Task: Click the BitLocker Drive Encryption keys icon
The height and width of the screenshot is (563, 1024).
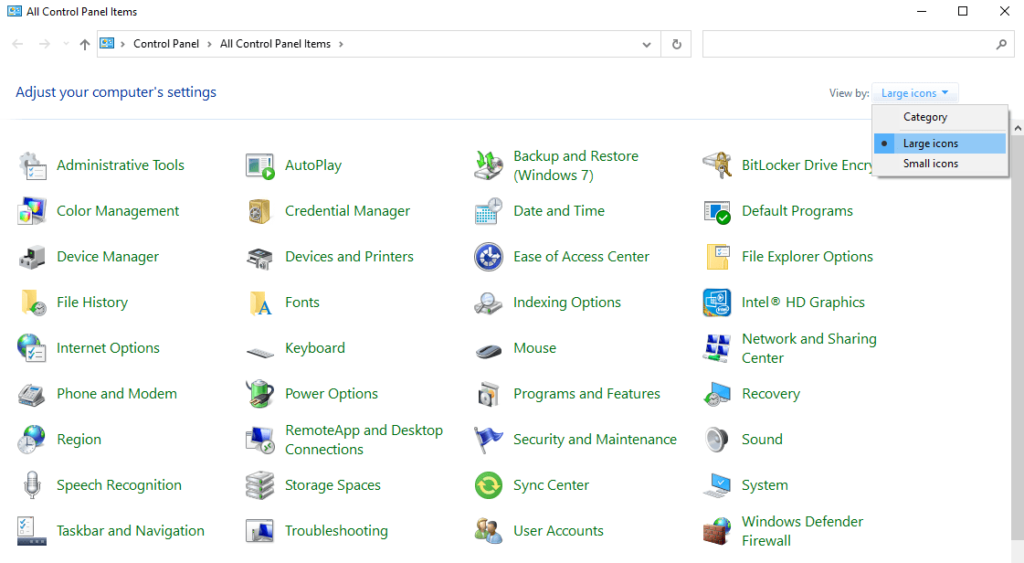Action: click(717, 165)
